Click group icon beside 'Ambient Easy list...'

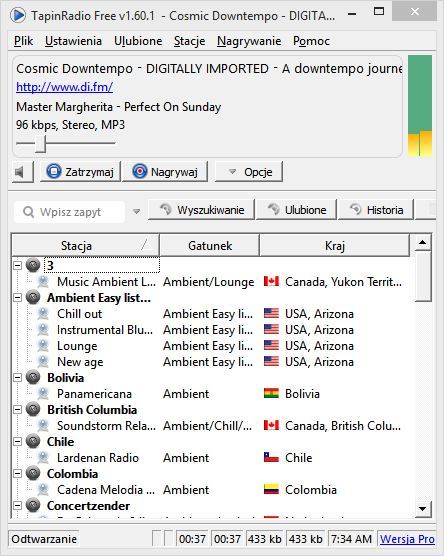point(33,298)
